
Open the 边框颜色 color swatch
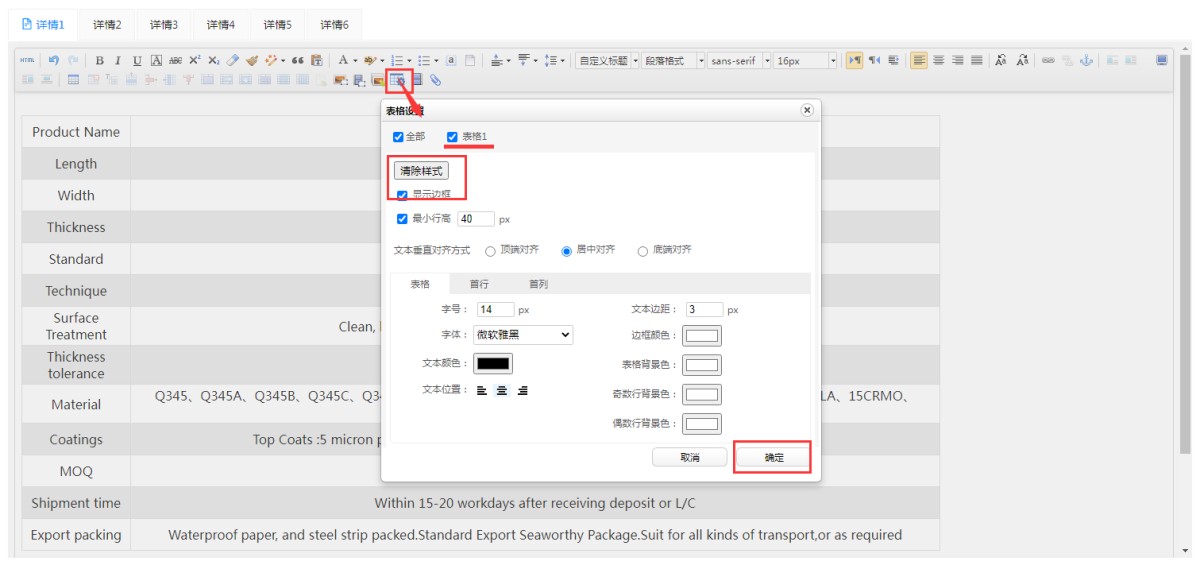point(702,336)
